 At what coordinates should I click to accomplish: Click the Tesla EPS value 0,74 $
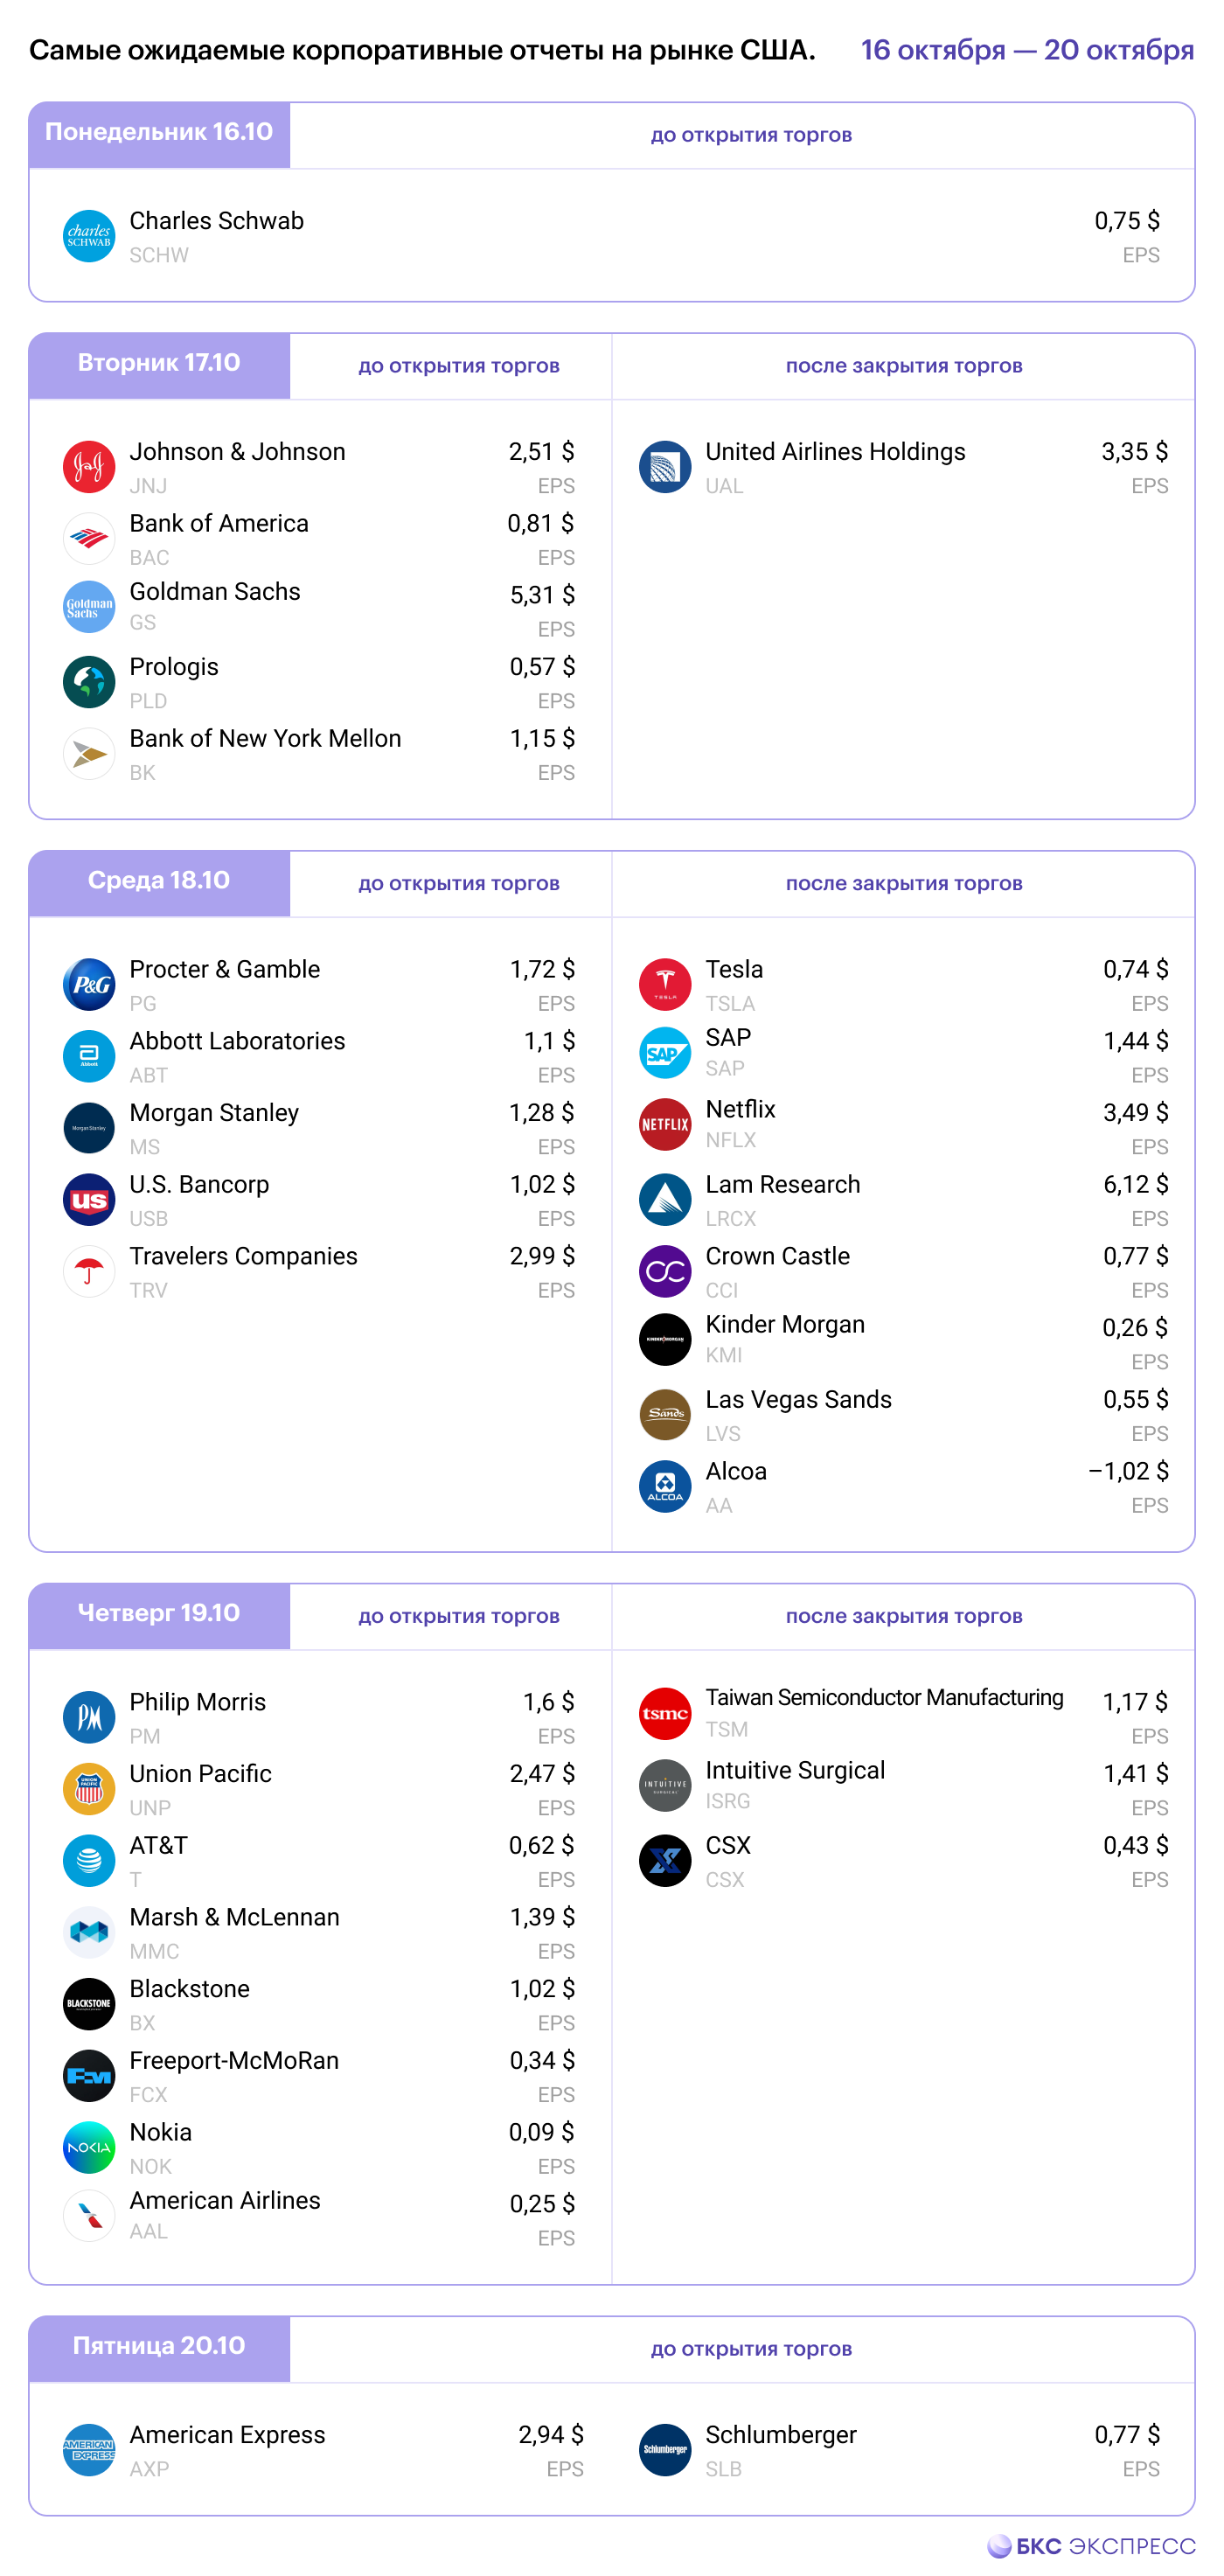(1136, 969)
